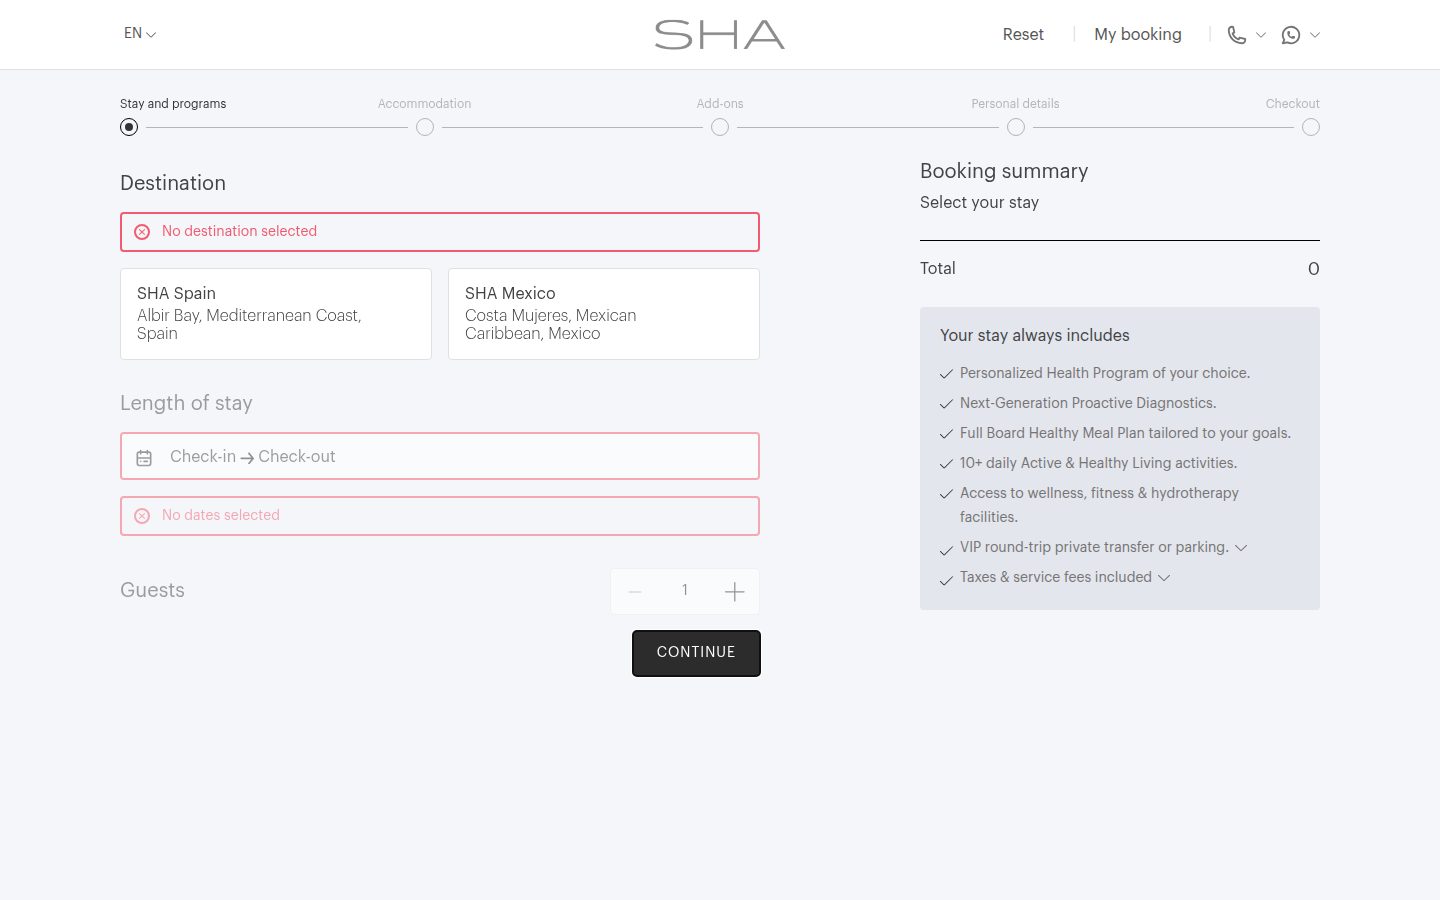The width and height of the screenshot is (1440, 900).
Task: Expand the WhatsApp options chevron
Action: [1315, 35]
